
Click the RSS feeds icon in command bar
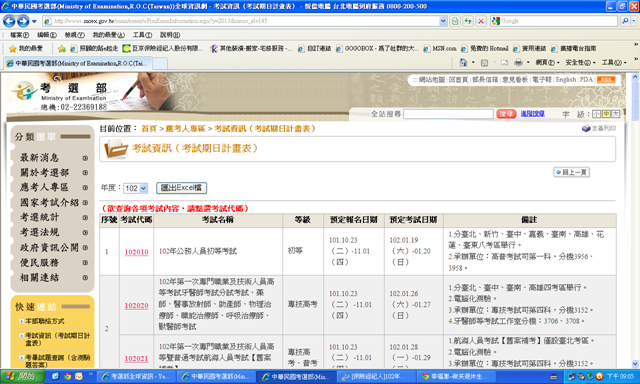point(484,63)
